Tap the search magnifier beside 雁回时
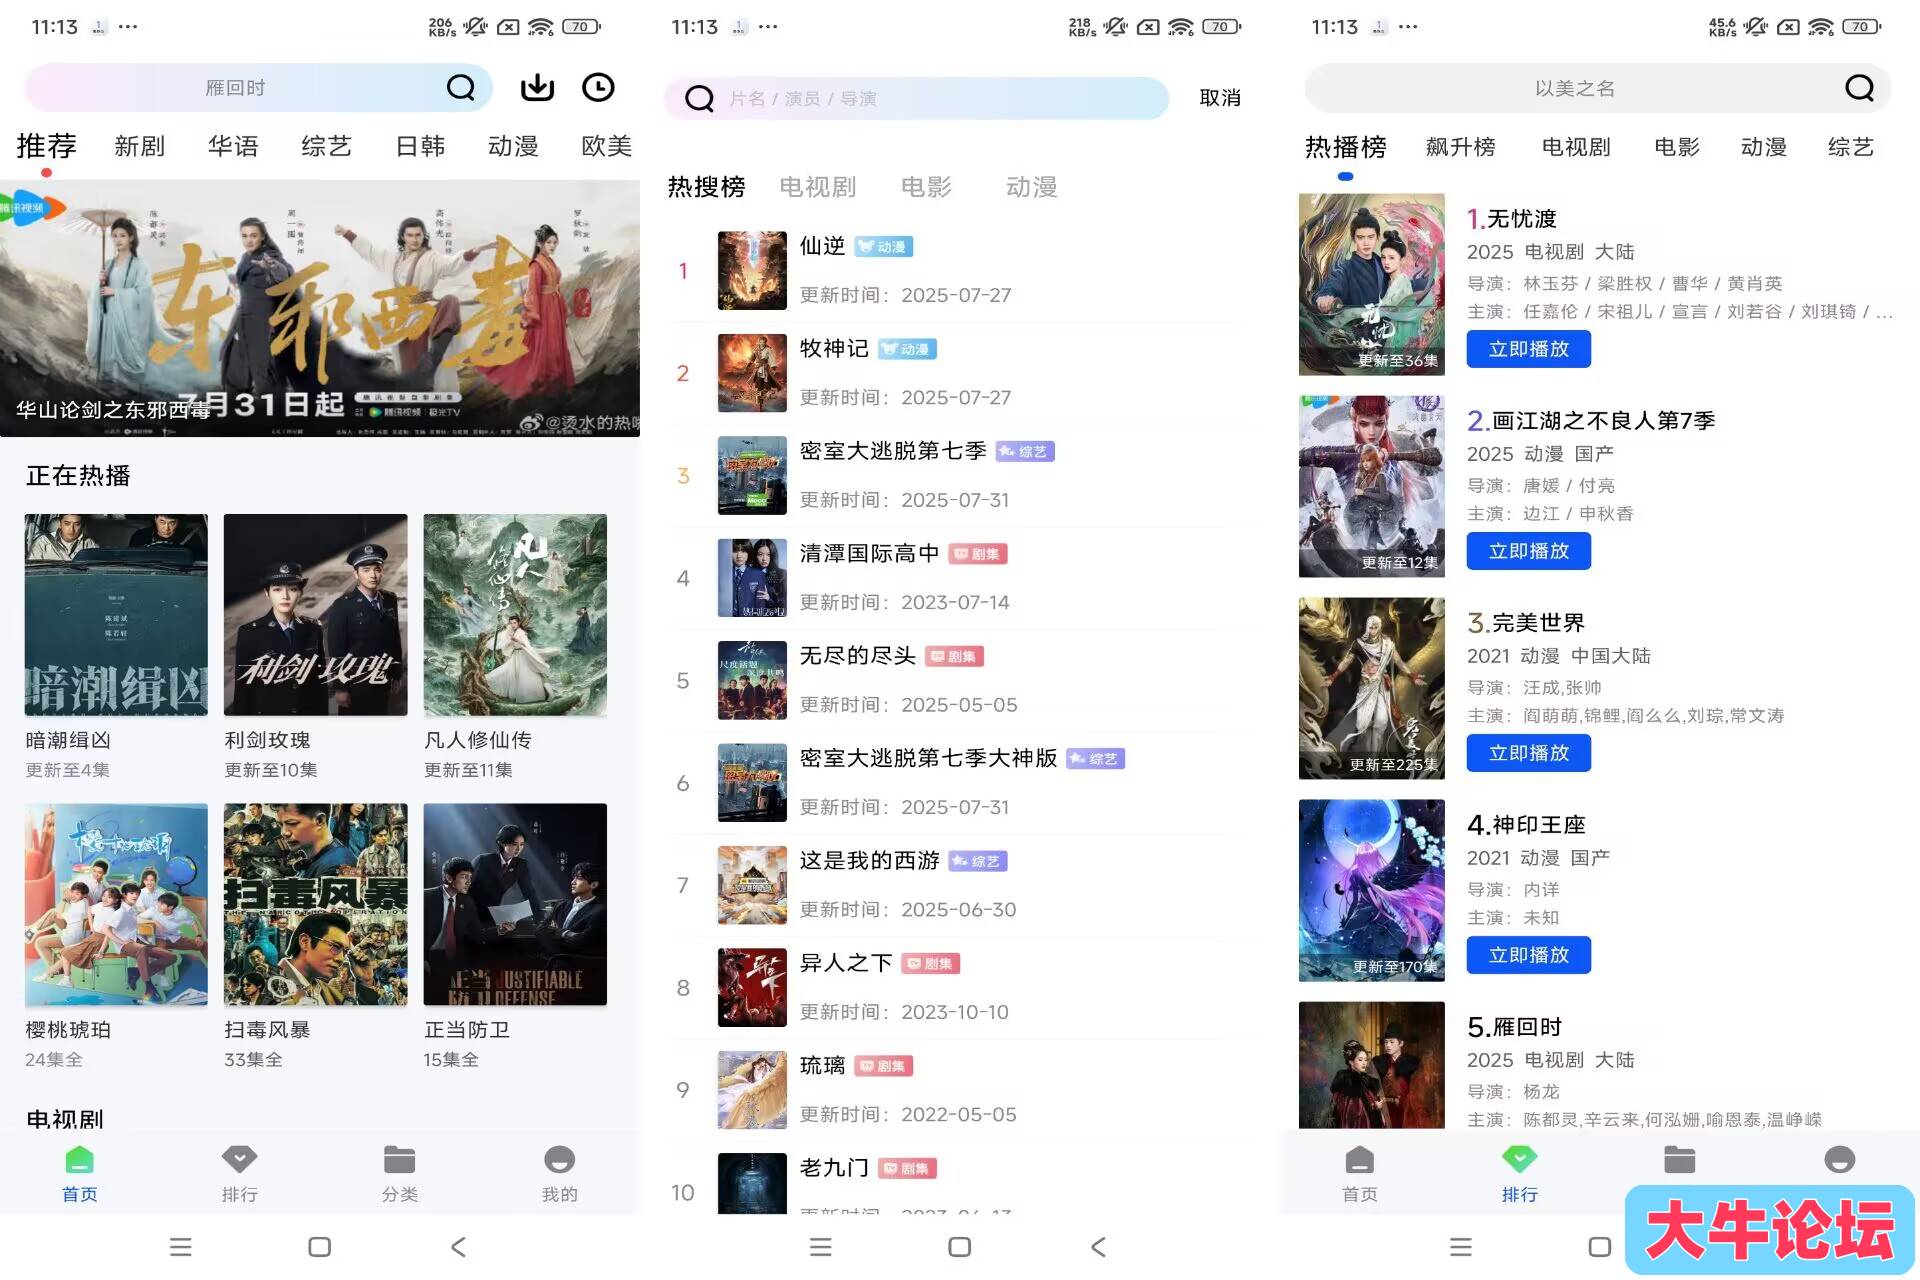Viewport: 1920px width, 1280px height. pos(461,88)
